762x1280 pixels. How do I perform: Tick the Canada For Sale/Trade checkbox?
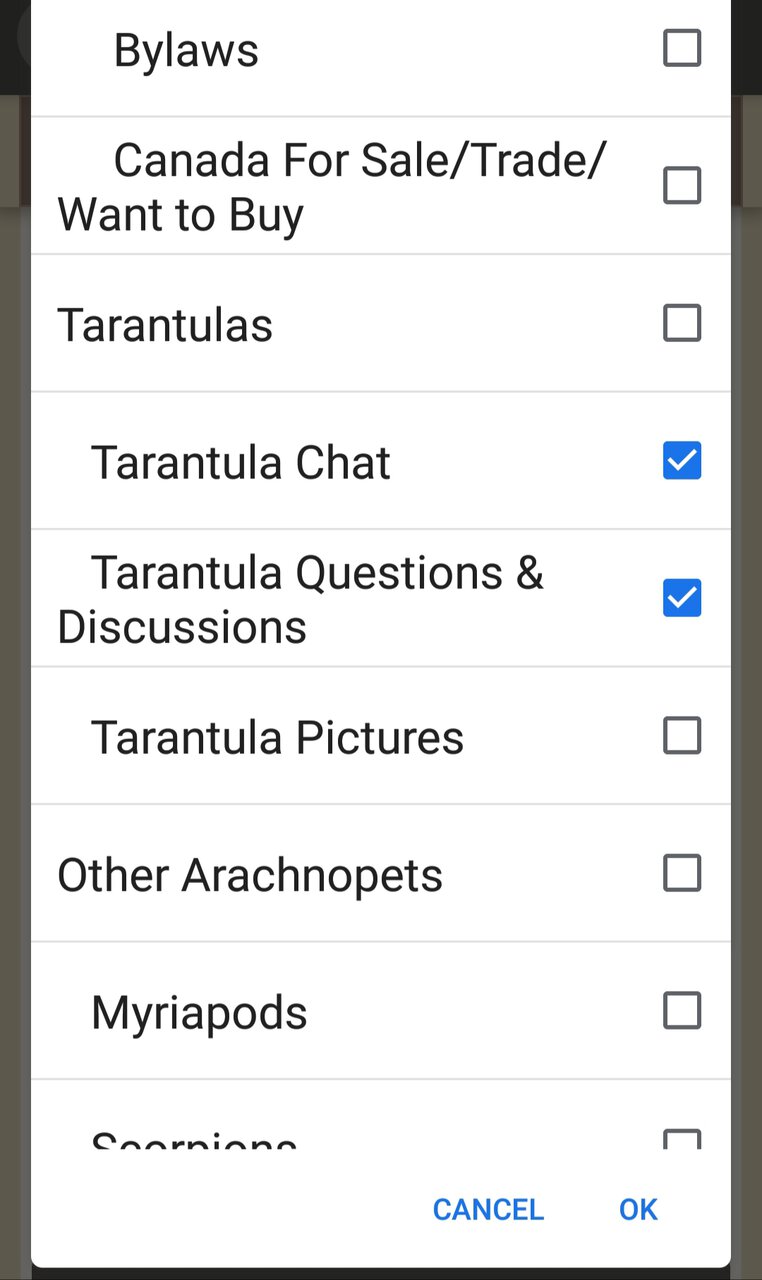(x=682, y=186)
